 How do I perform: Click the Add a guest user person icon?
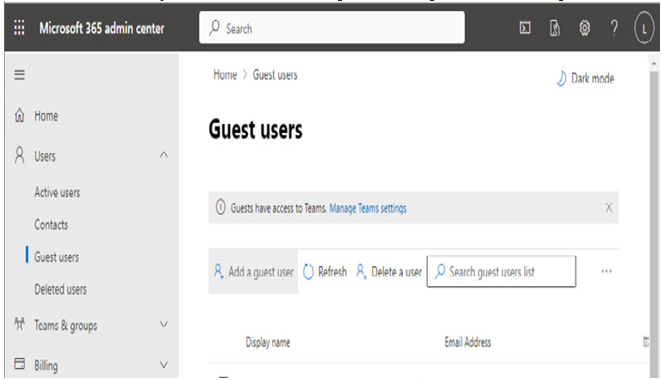(218, 271)
